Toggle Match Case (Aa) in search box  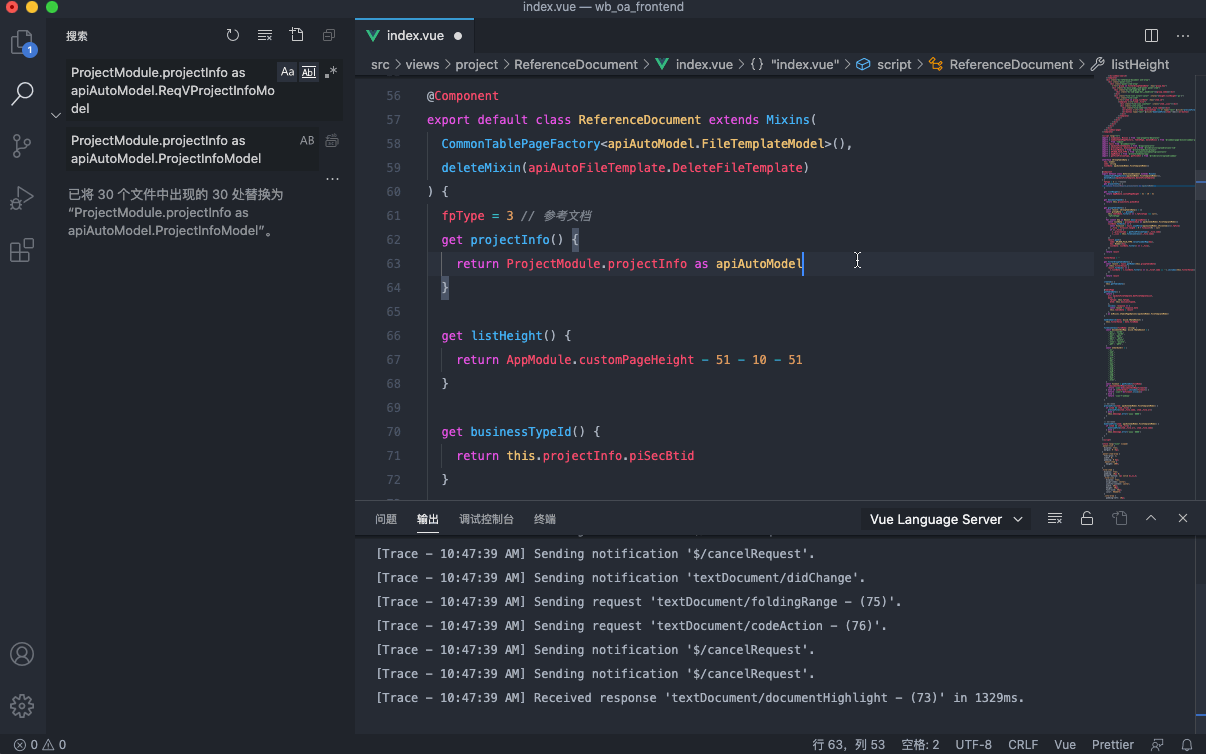pos(287,72)
